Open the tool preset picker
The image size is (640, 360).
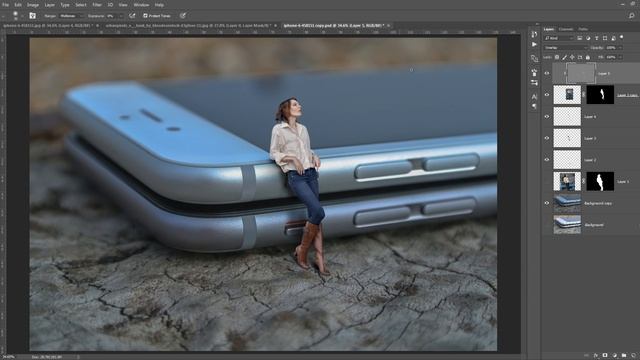(4, 16)
